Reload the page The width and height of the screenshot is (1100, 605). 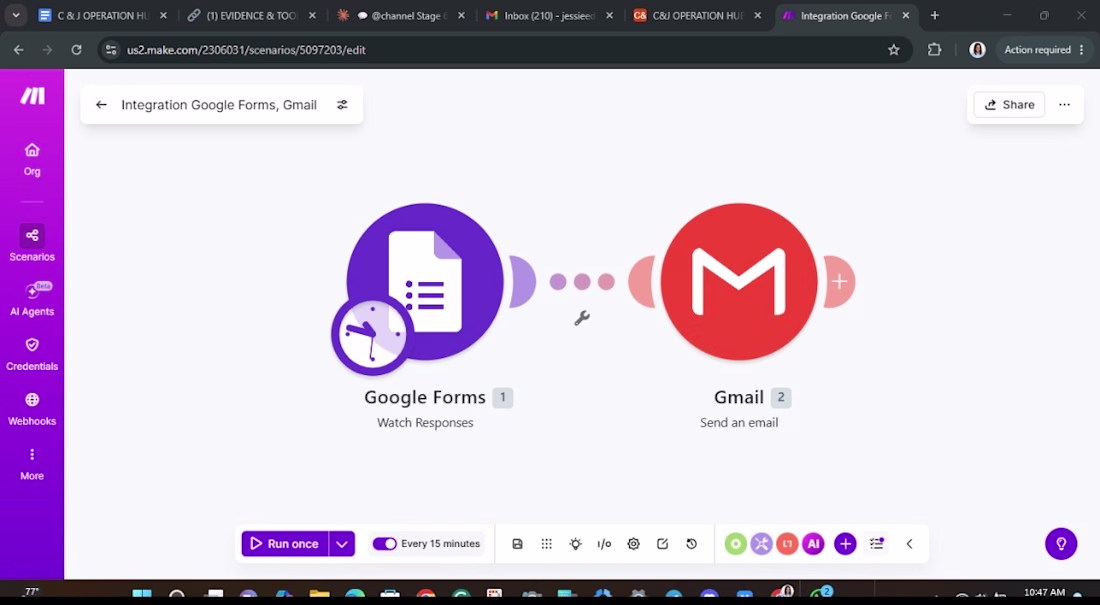pos(76,50)
